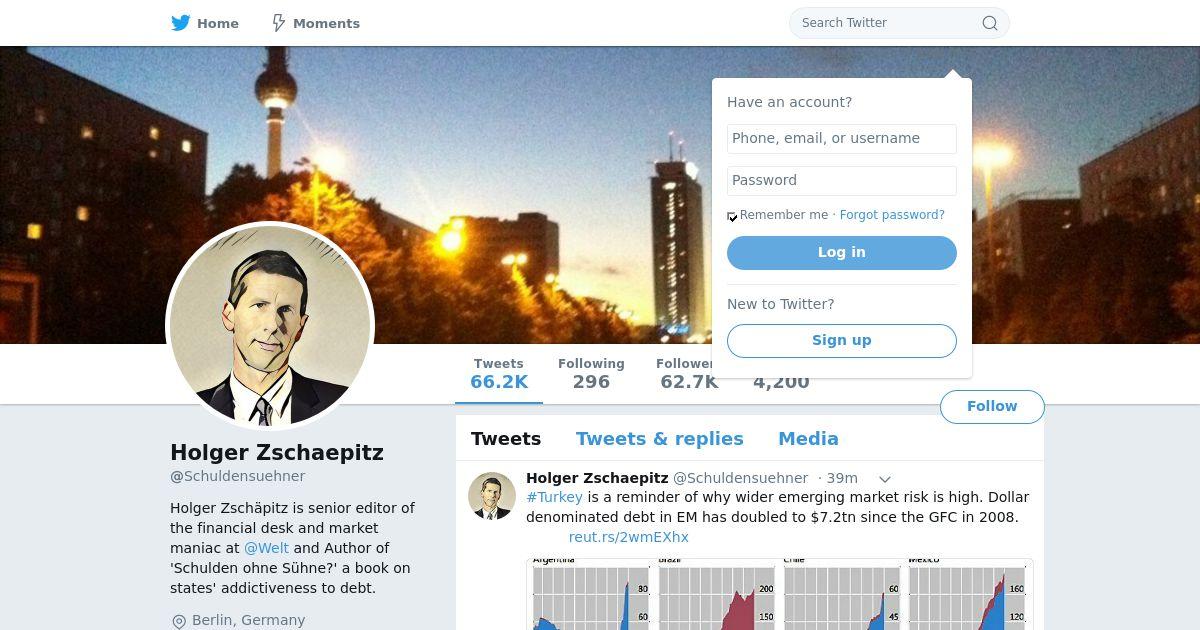The height and width of the screenshot is (630, 1200).
Task: Click the small avatar beside the tweet
Action: tap(492, 495)
